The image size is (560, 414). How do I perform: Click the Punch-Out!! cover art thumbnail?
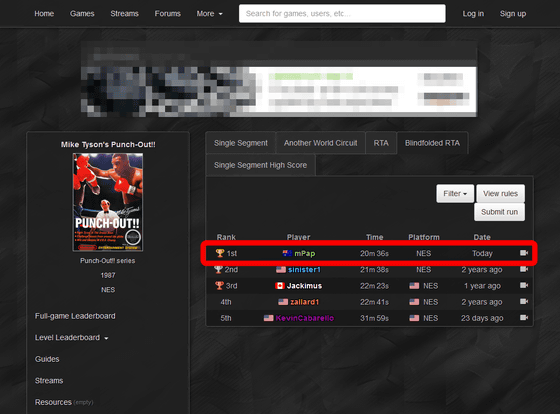tap(108, 202)
